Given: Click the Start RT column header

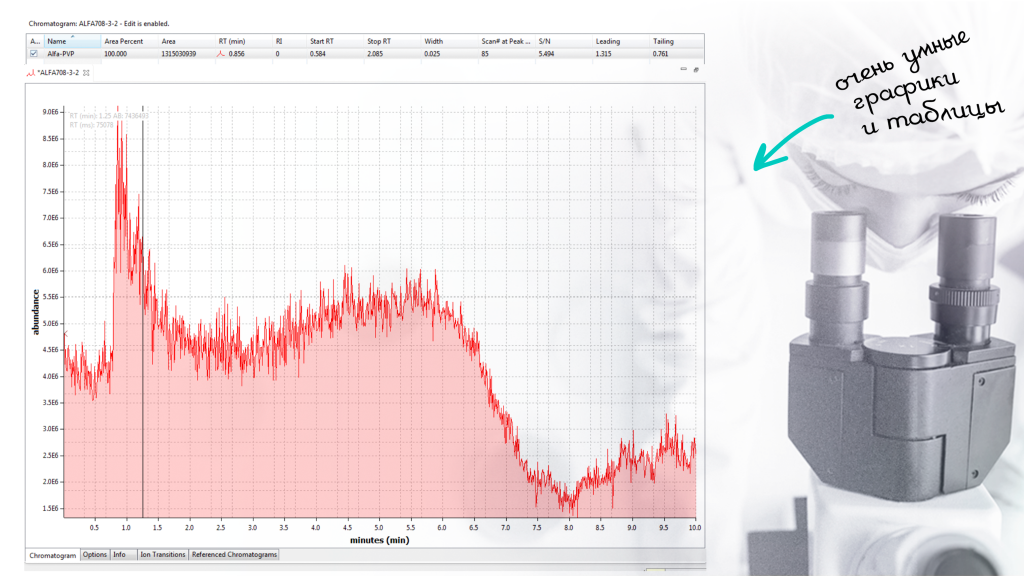Looking at the screenshot, I should [x=322, y=41].
